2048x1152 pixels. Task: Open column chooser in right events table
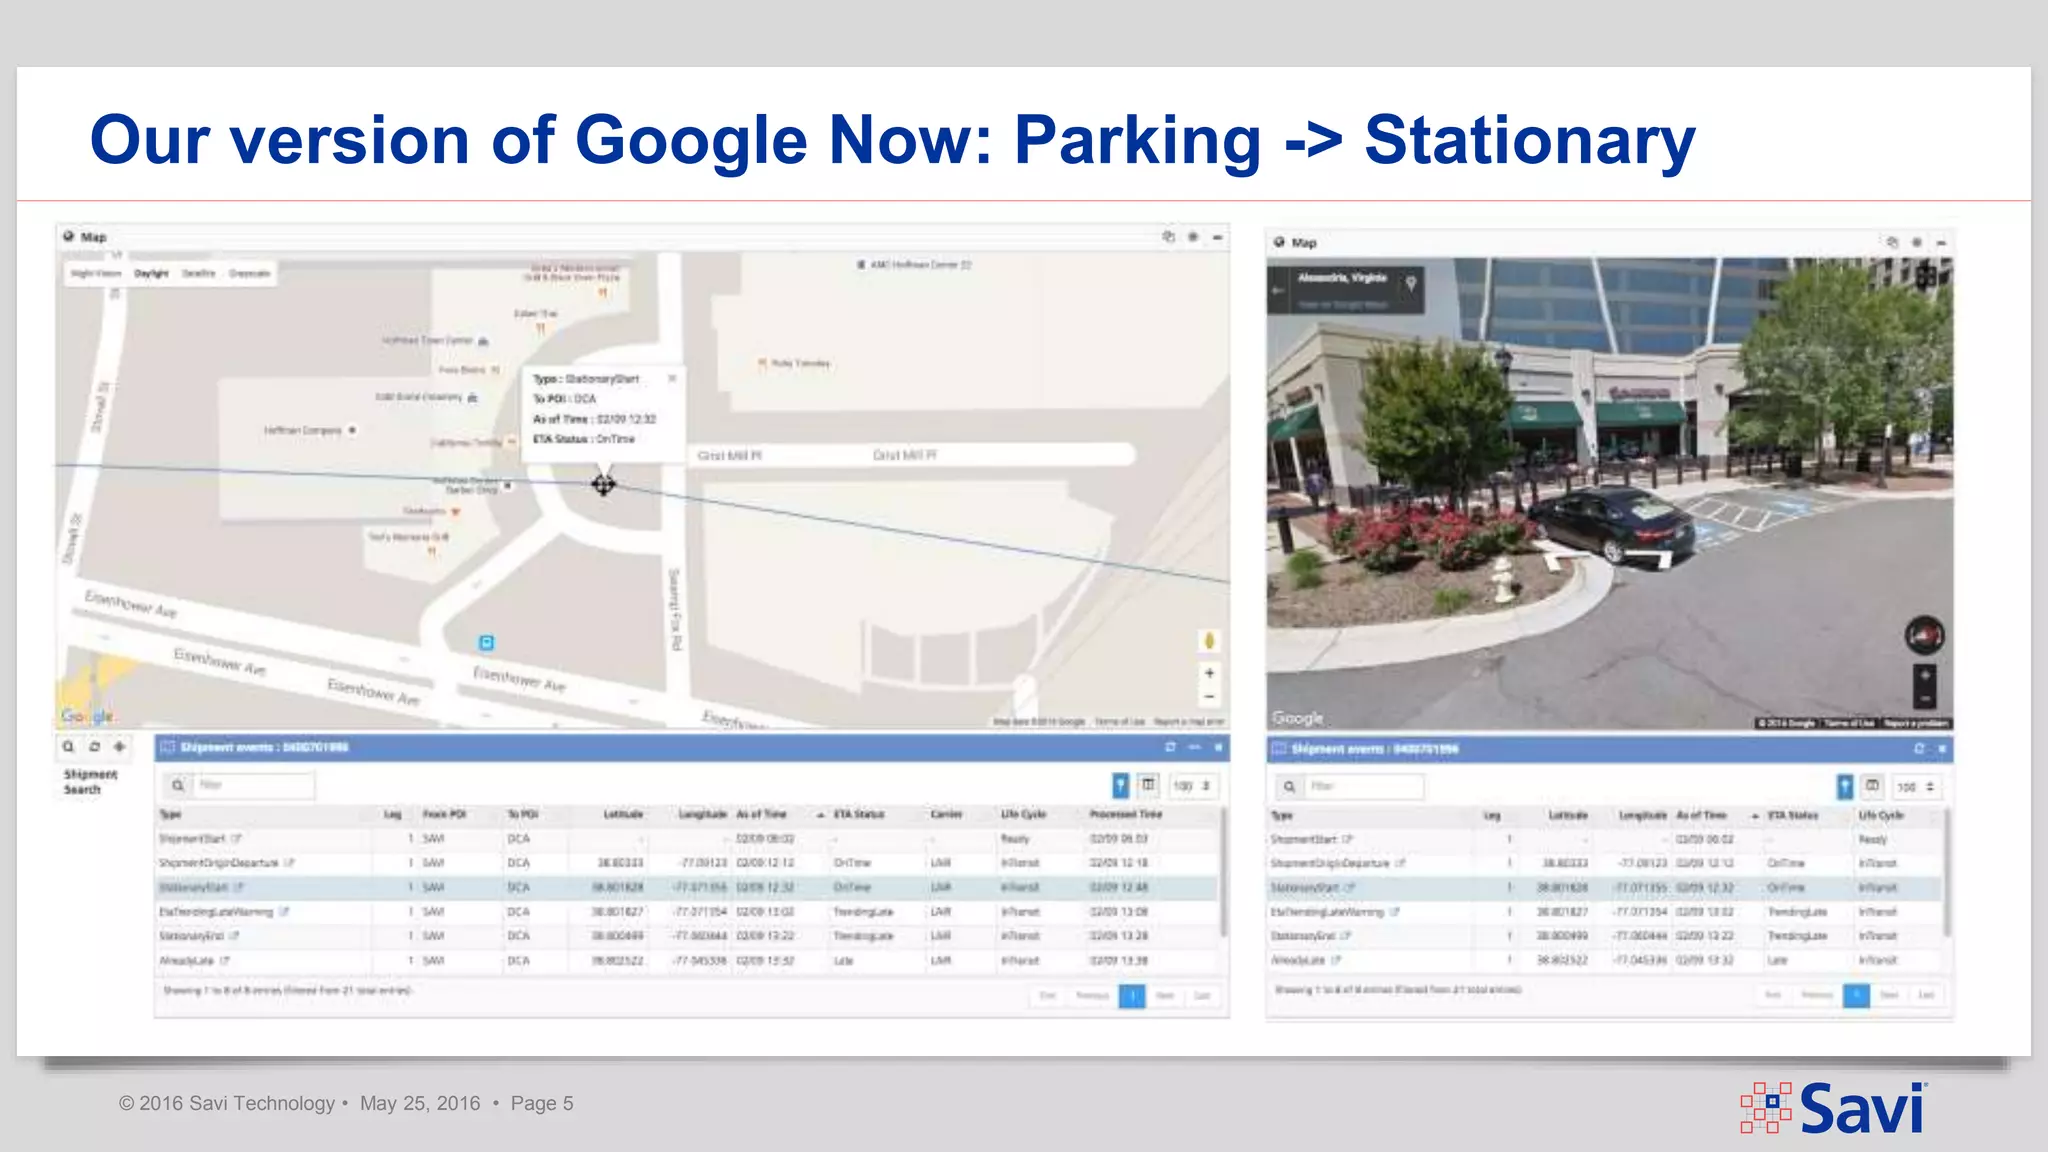[1873, 787]
